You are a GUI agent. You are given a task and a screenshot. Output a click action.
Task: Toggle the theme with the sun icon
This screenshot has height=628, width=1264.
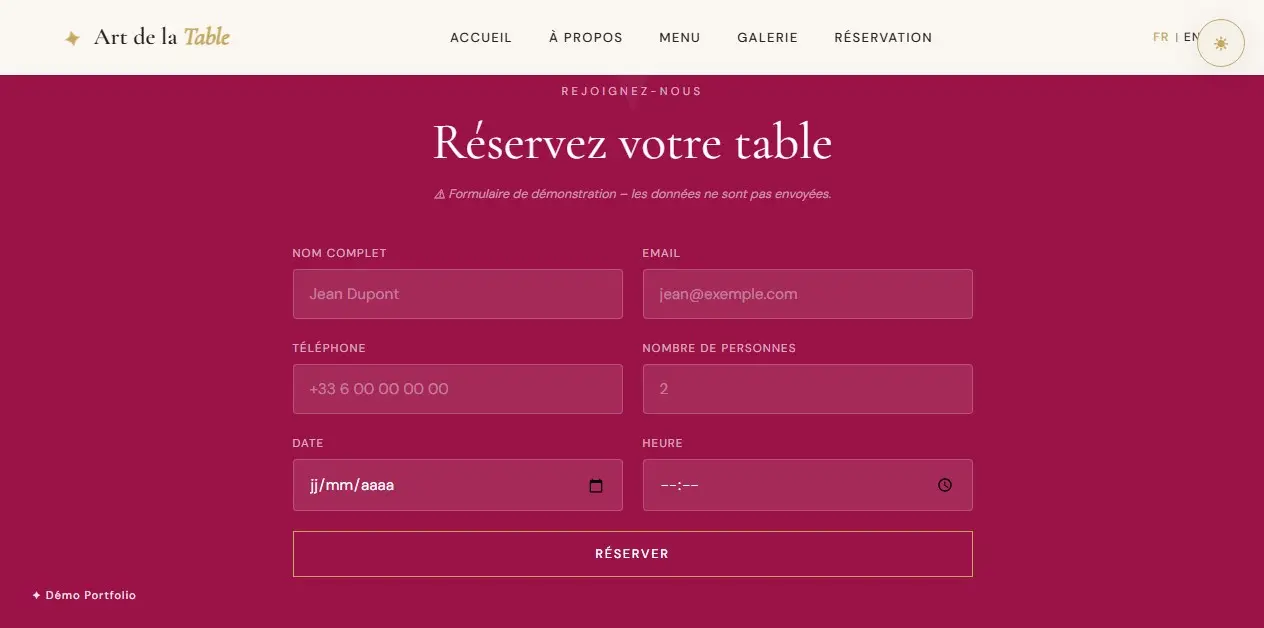1221,43
